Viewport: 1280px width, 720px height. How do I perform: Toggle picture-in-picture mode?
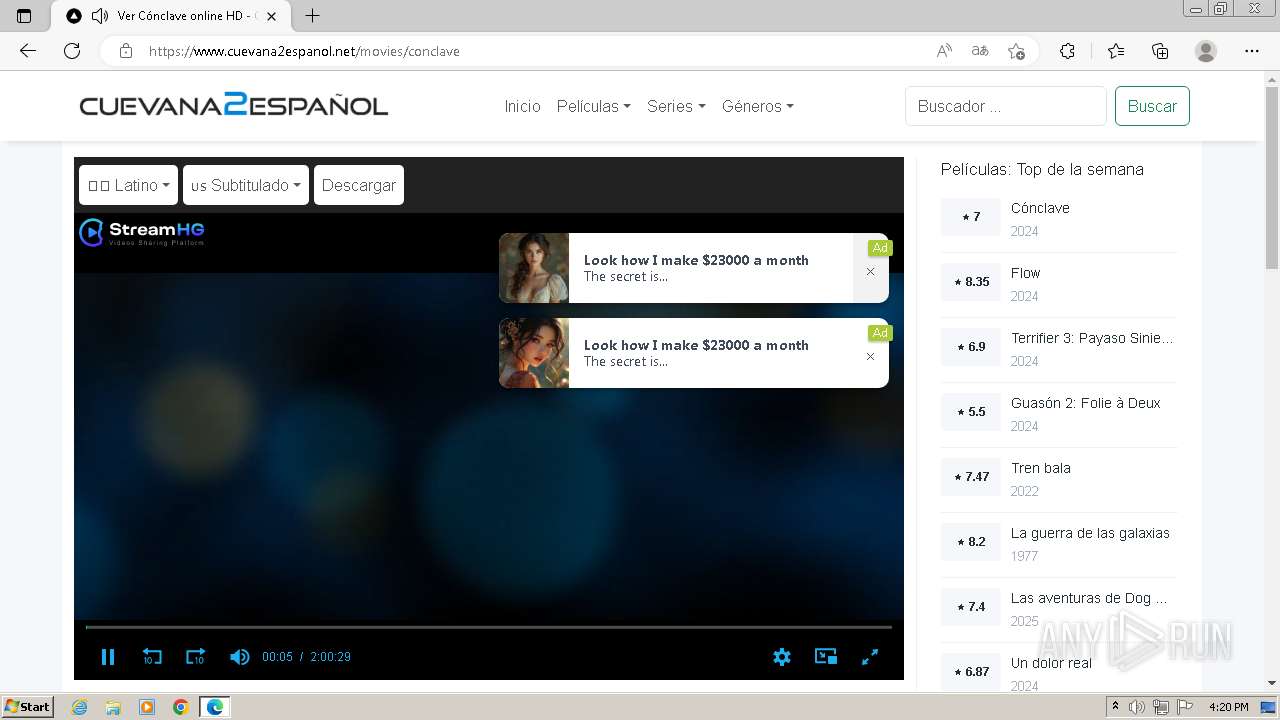(826, 657)
